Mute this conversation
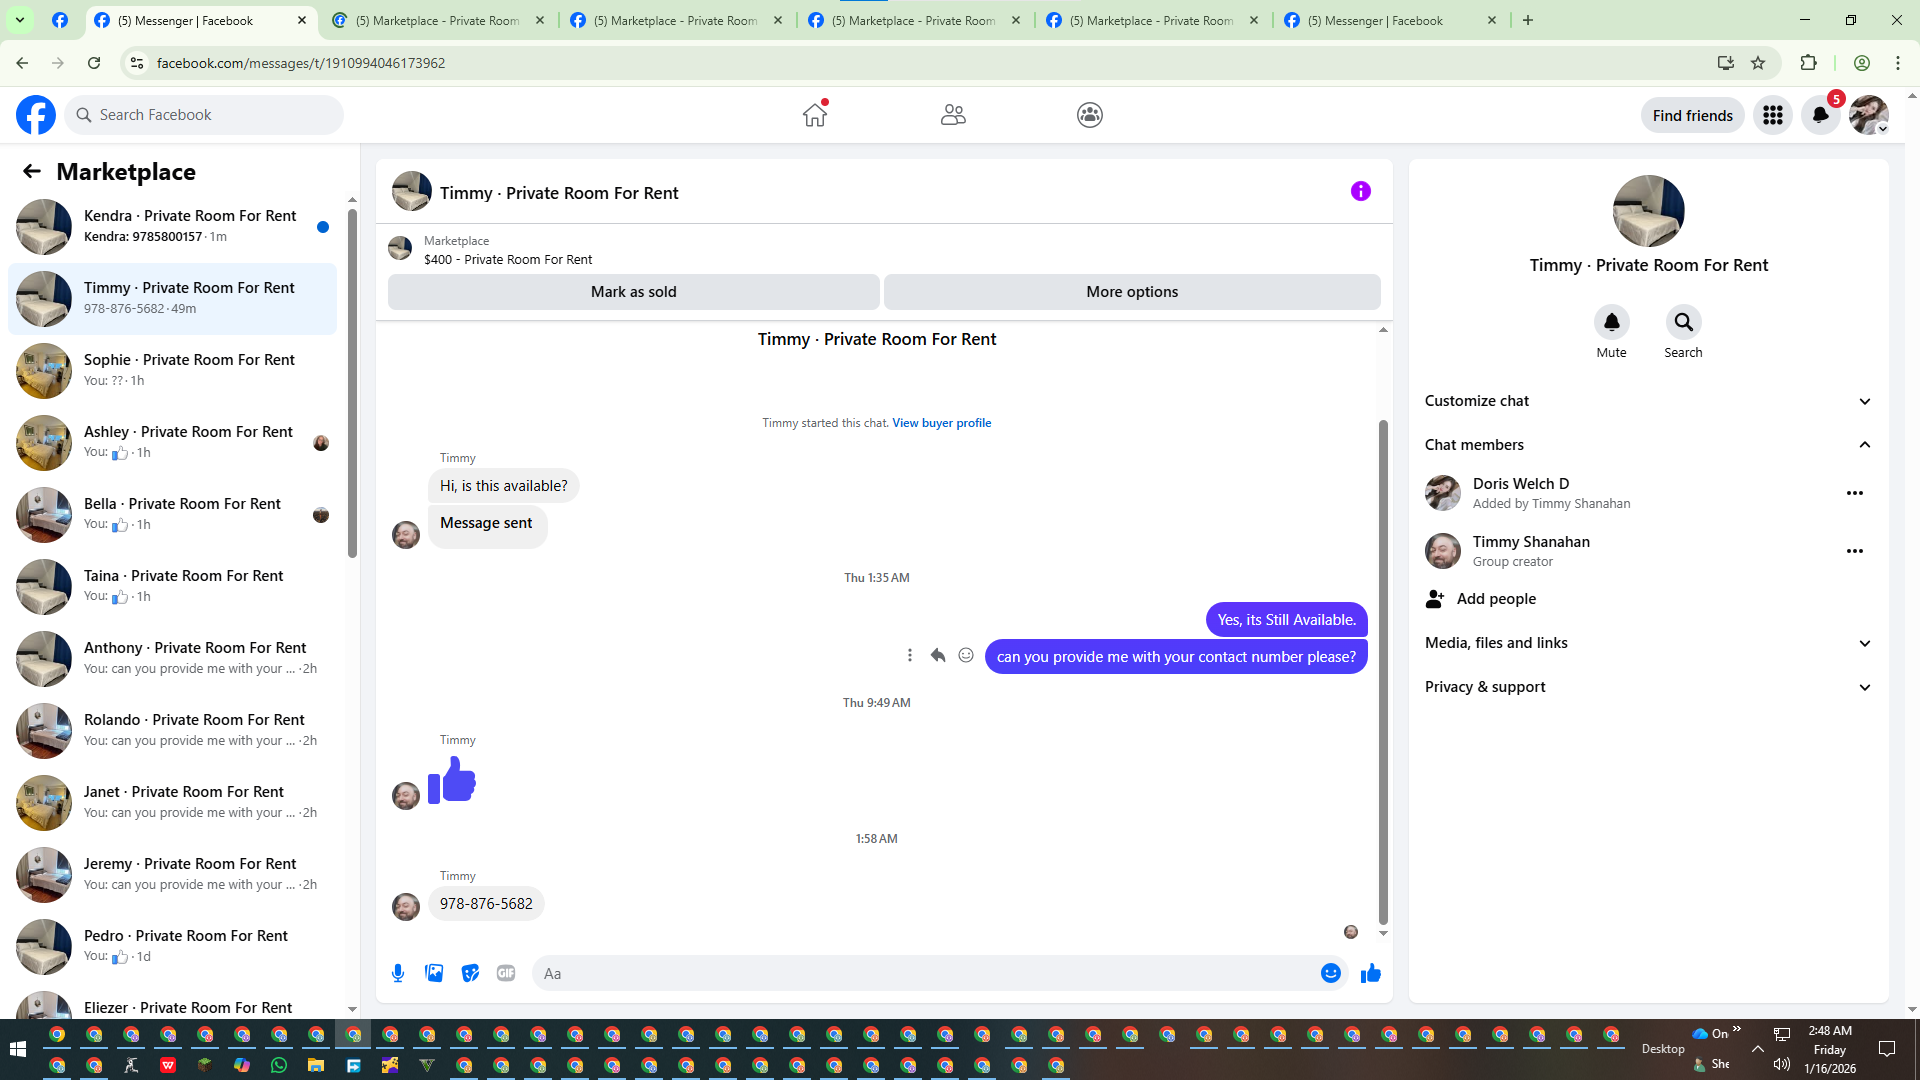The width and height of the screenshot is (1920, 1080). pos(1611,322)
